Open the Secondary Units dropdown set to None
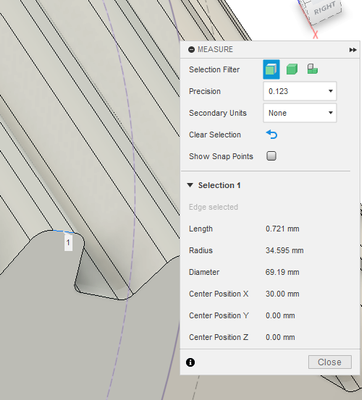 (x=300, y=113)
